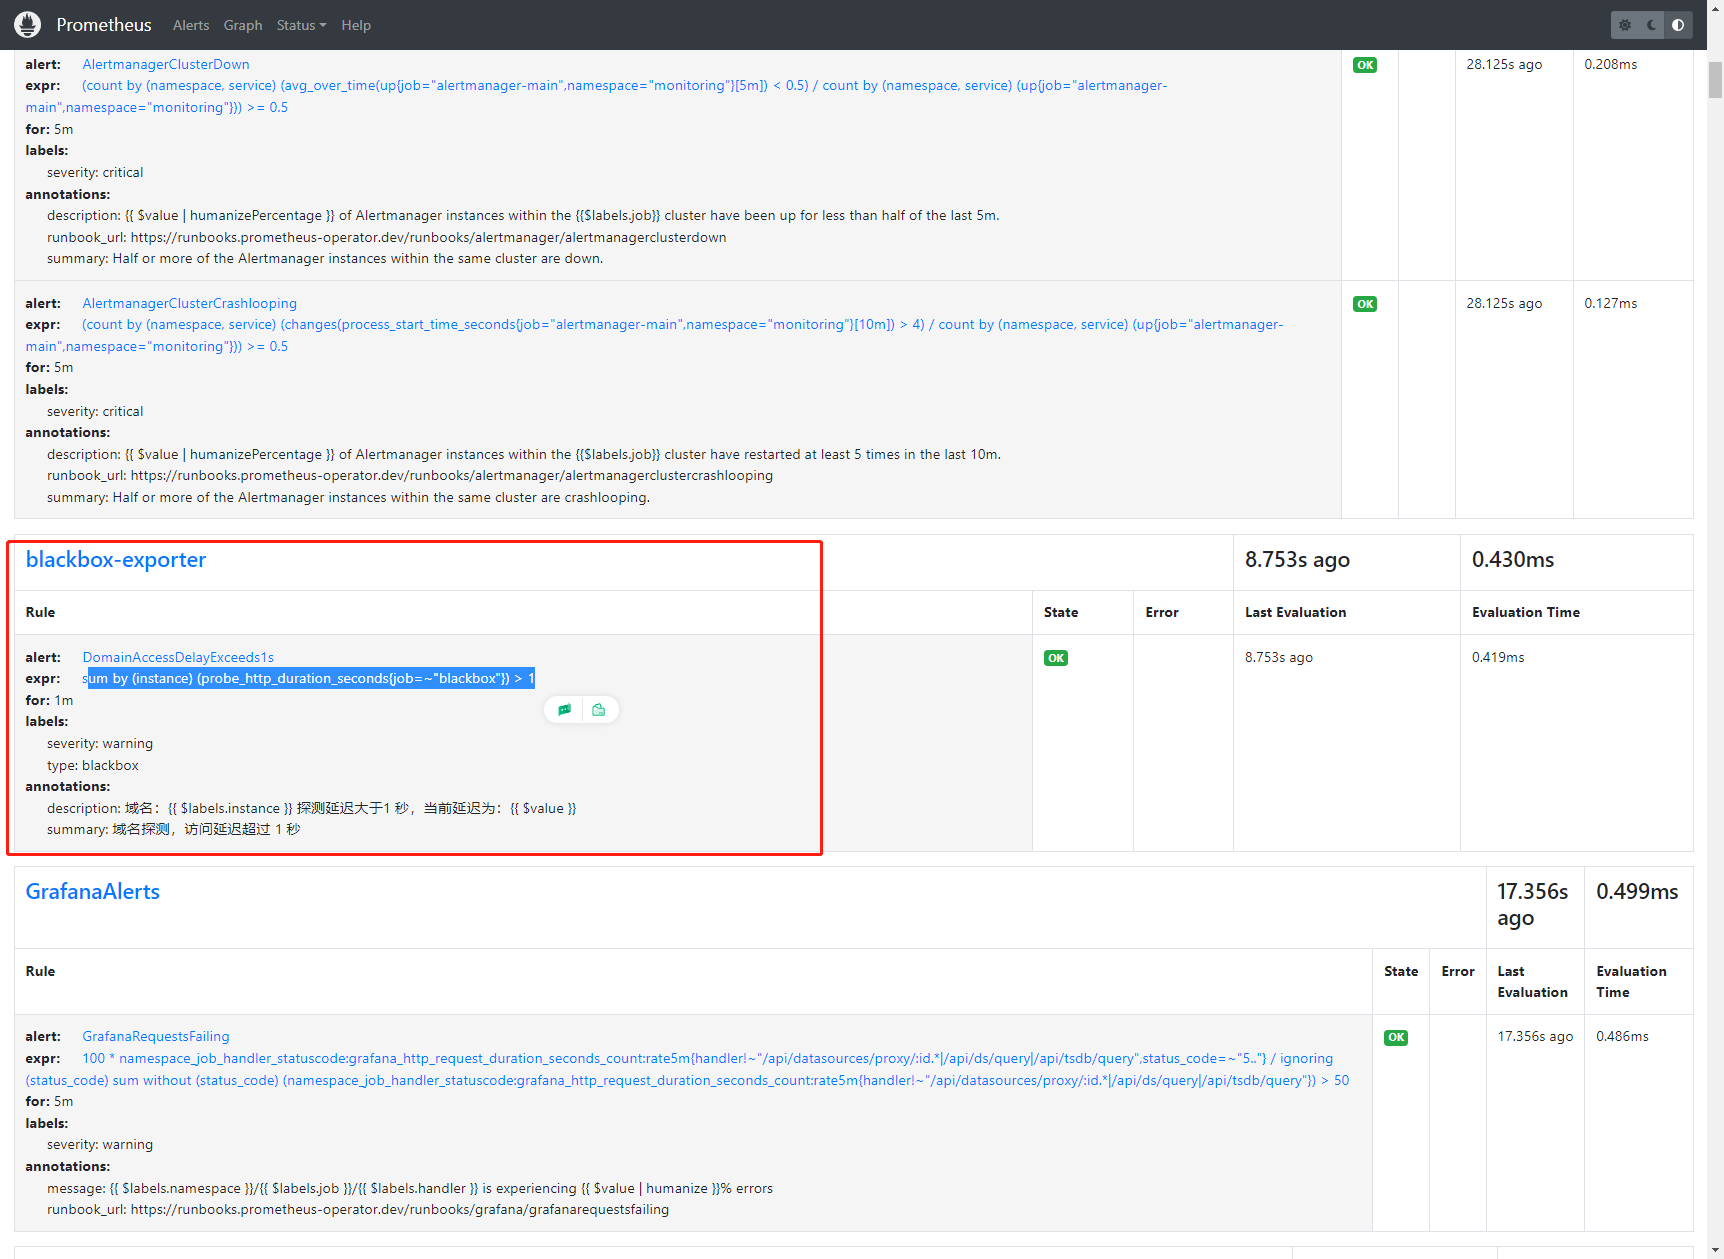Click OK badge for AlertmanagerClusterCrashlooping rule
Viewport: 1724px width, 1259px height.
pyautogui.click(x=1365, y=304)
